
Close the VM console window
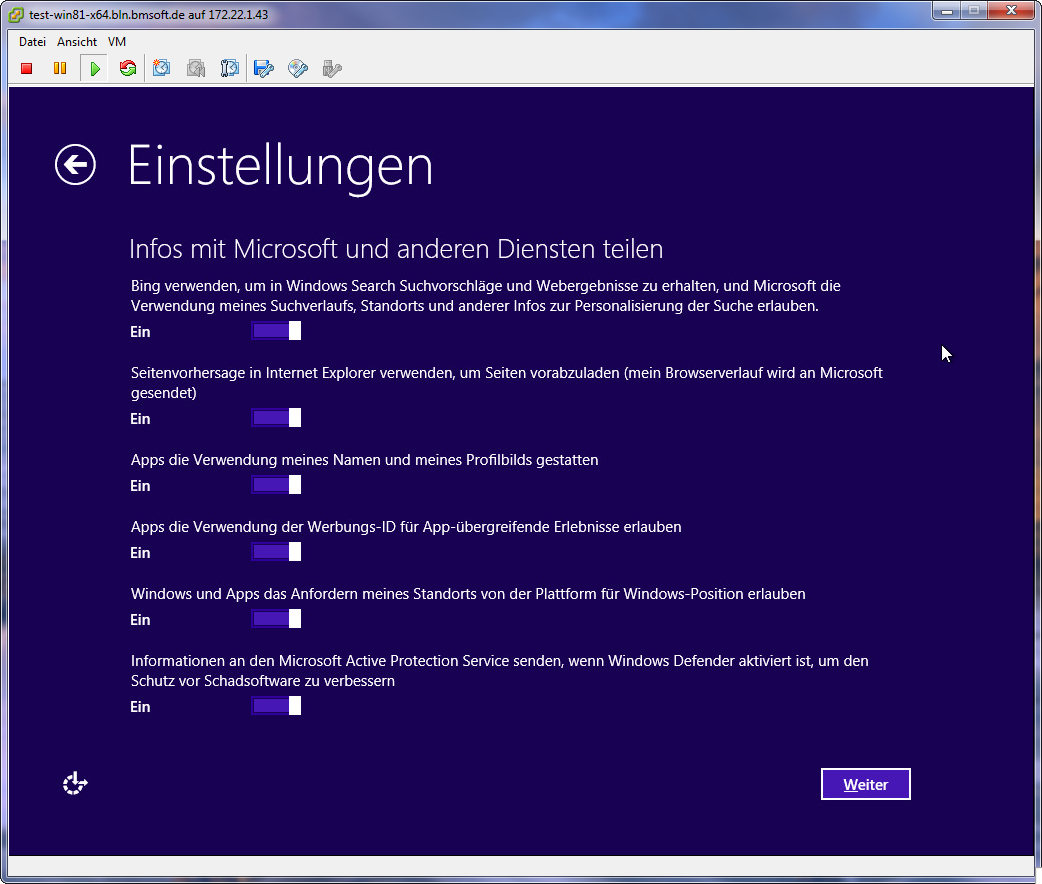1011,11
